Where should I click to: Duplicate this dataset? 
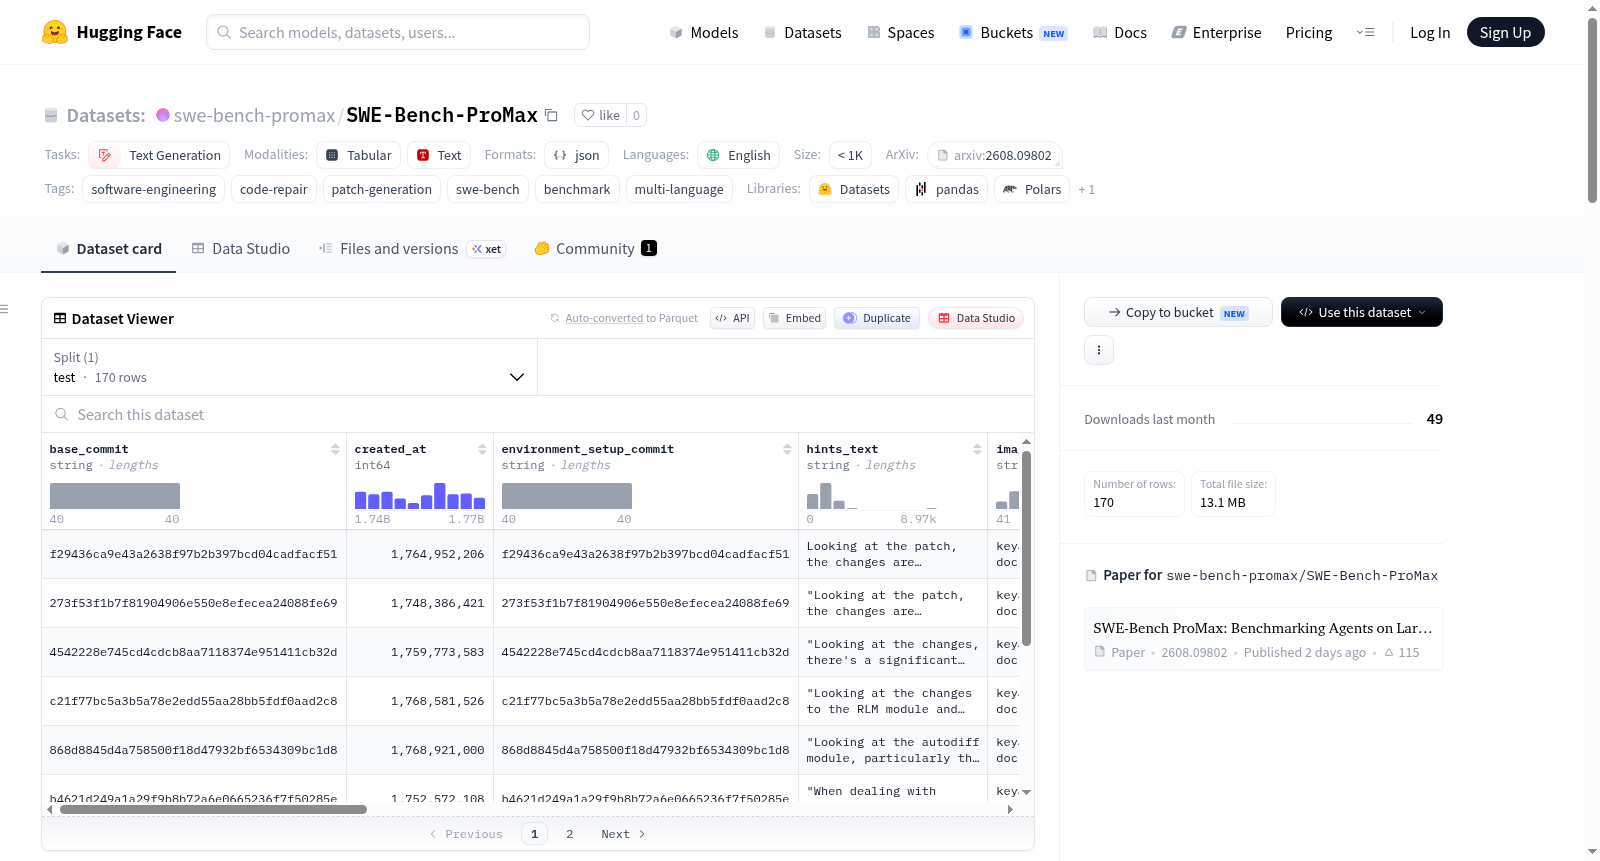877,318
